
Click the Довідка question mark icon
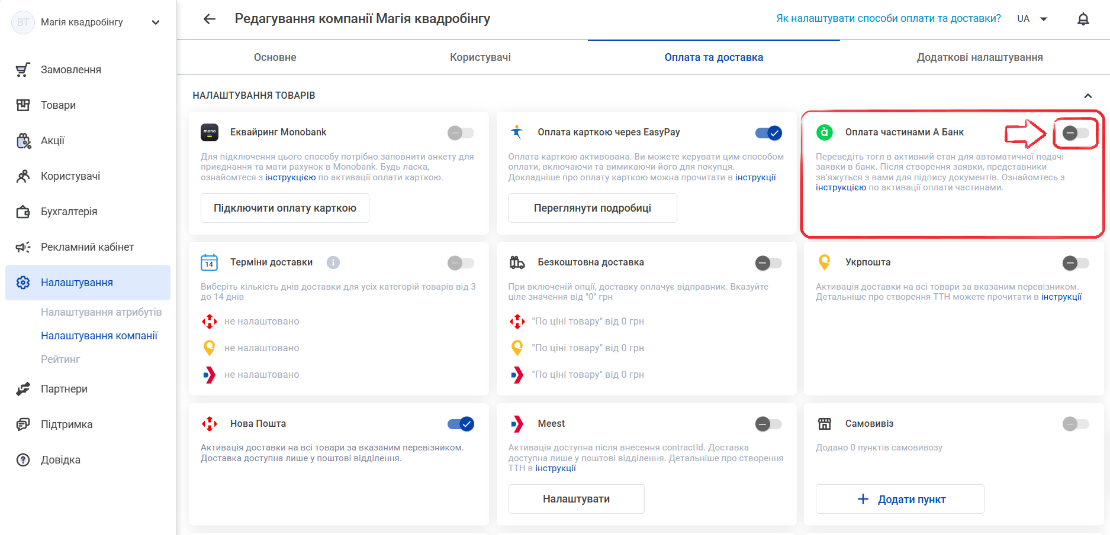coord(23,460)
